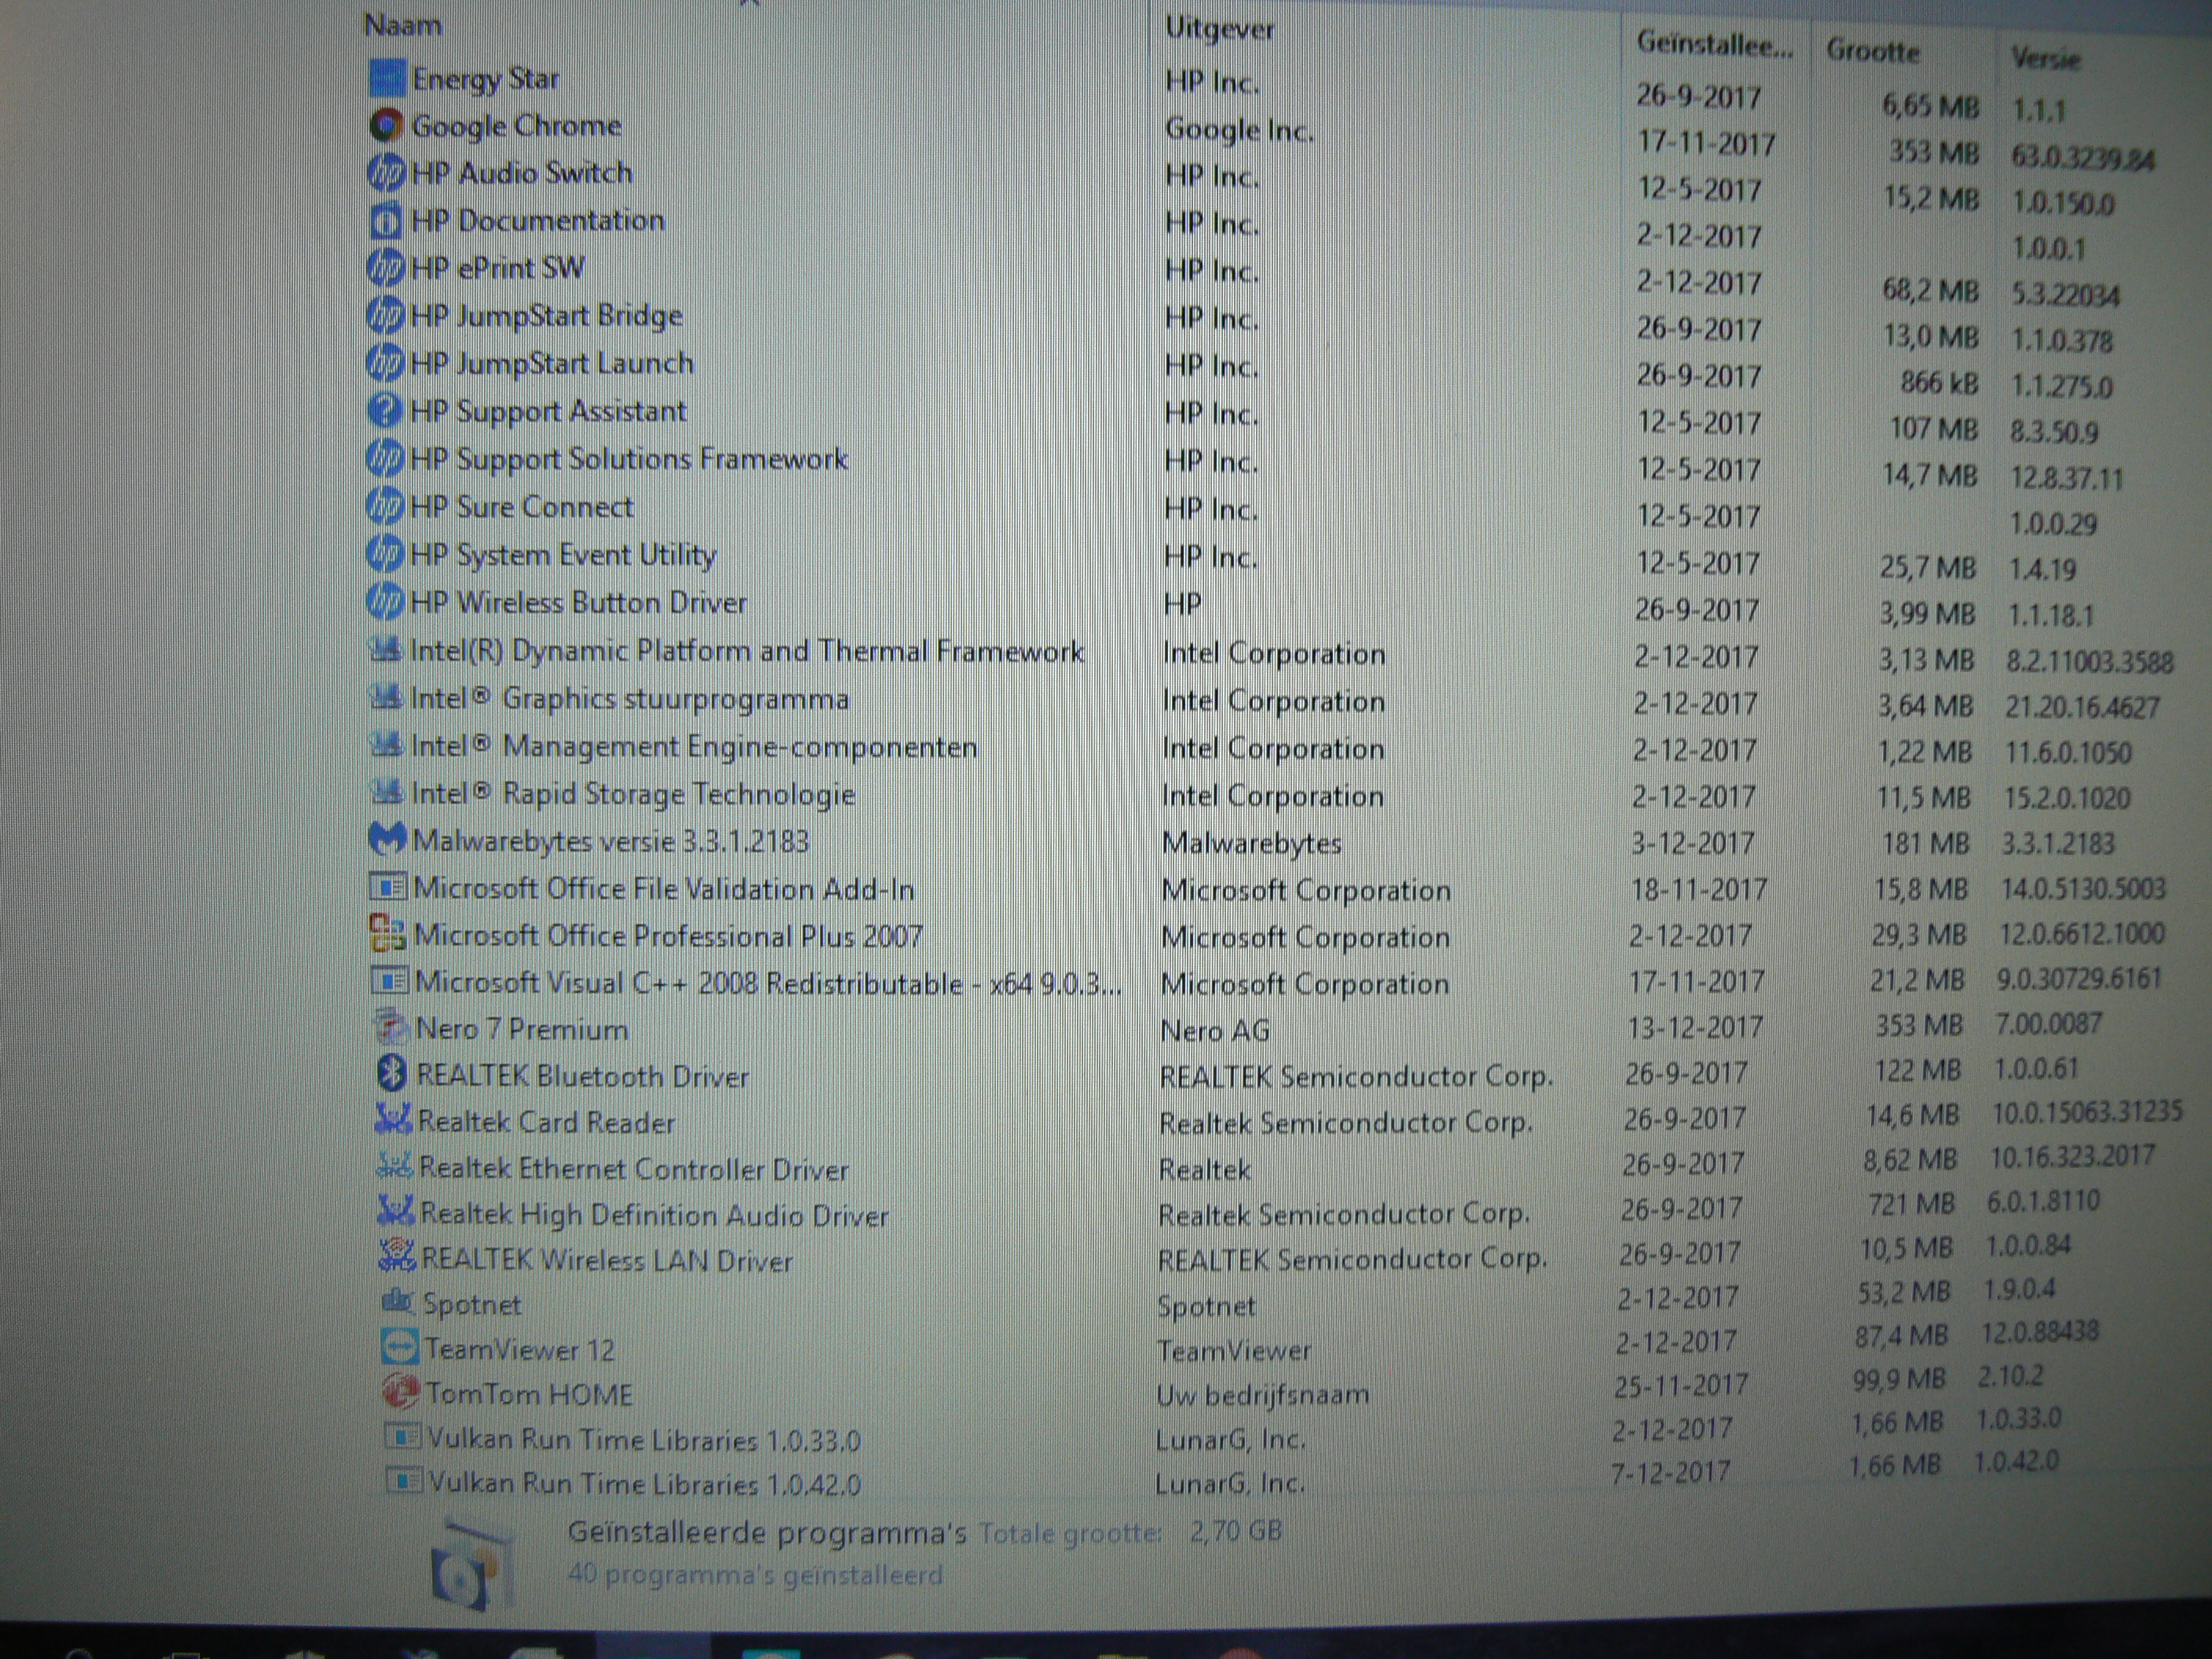
Task: Select Malwarebytes versie 3.3.1.2183 name
Action: 611,841
